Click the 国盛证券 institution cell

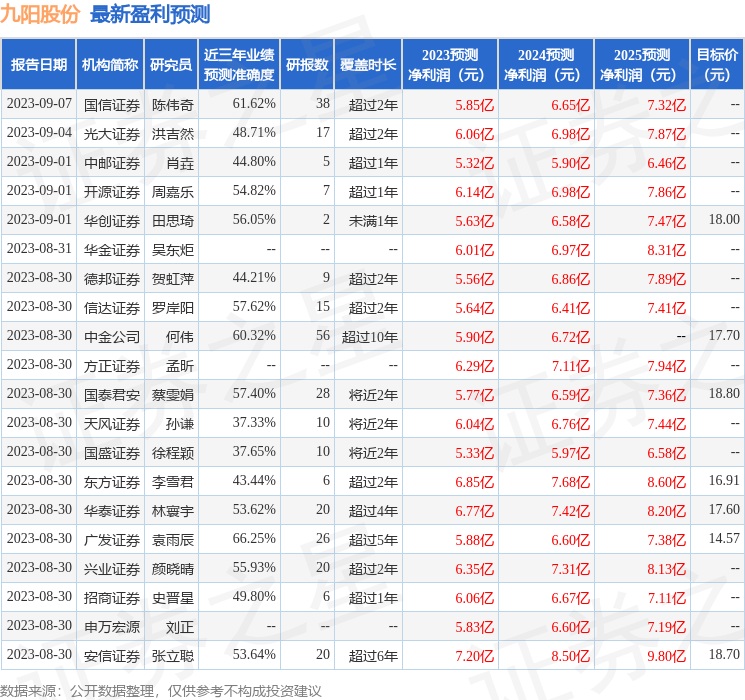[112, 453]
